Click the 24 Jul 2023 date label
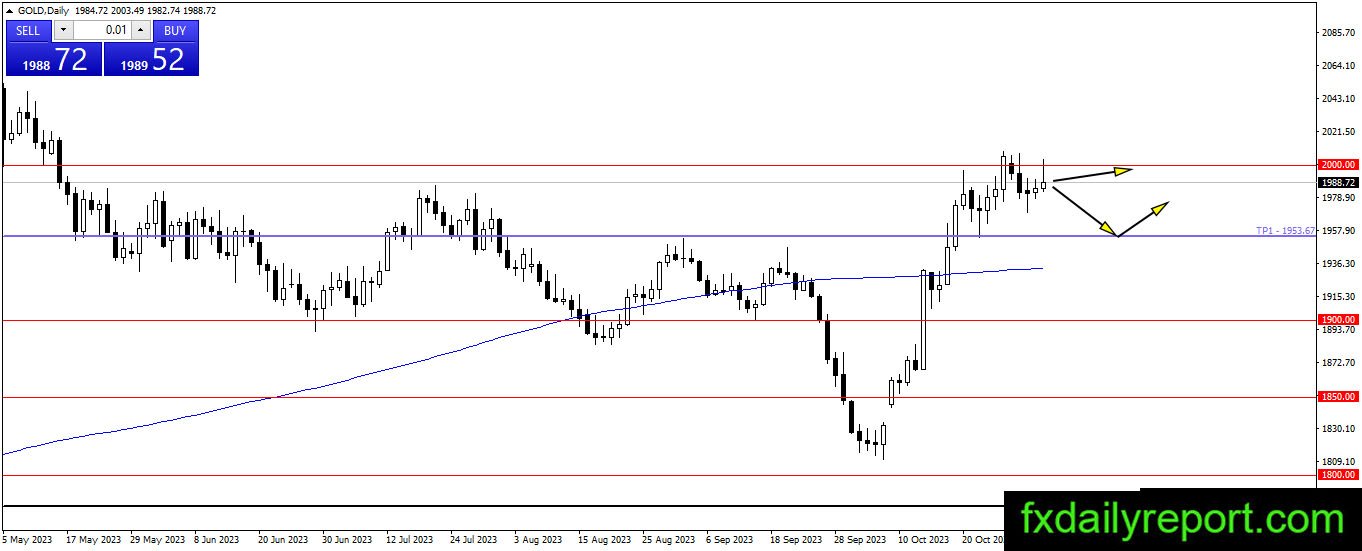The height and width of the screenshot is (551, 1362). [475, 540]
